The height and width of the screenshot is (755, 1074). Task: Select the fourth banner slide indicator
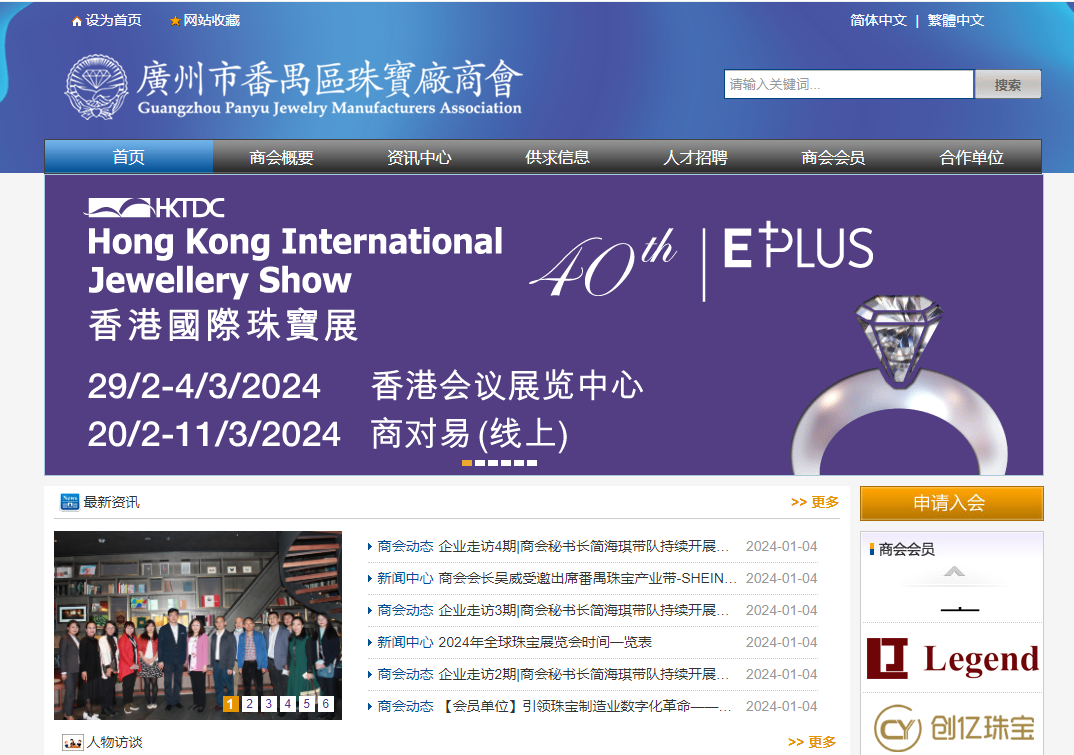click(x=506, y=463)
